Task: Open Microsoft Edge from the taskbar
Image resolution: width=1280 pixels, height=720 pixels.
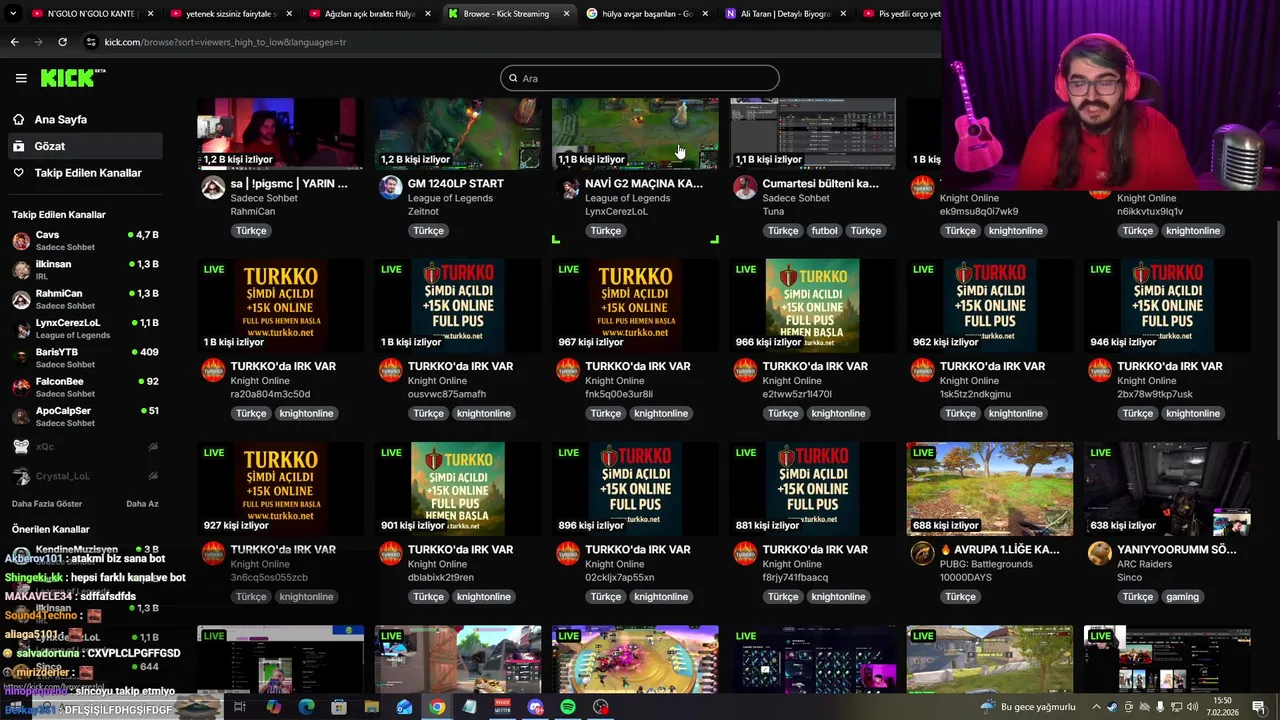Action: 306,707
